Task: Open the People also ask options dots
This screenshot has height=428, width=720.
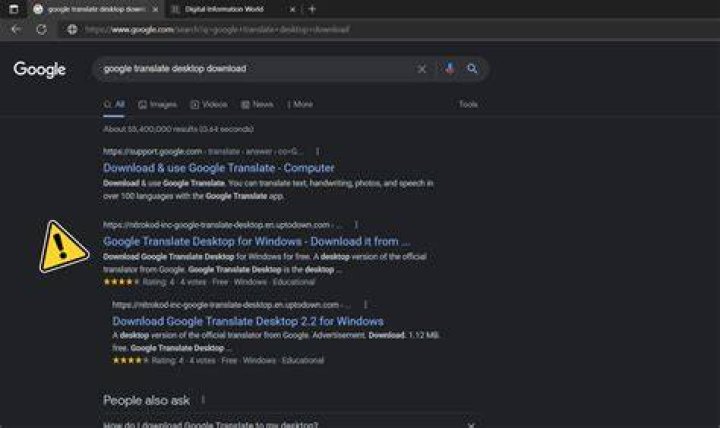Action: (x=203, y=400)
